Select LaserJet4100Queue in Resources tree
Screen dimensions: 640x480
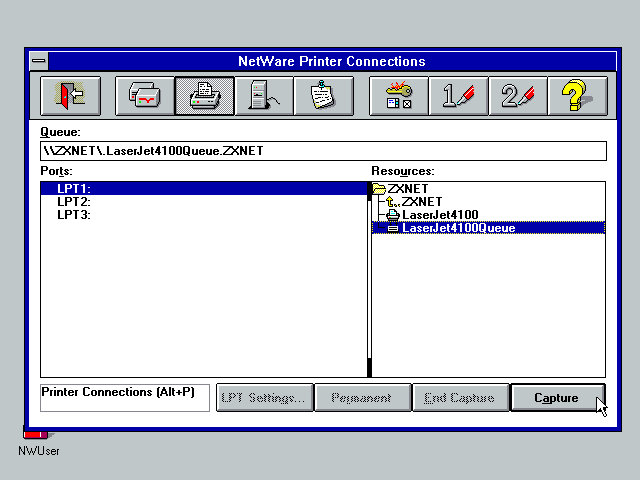click(x=489, y=228)
